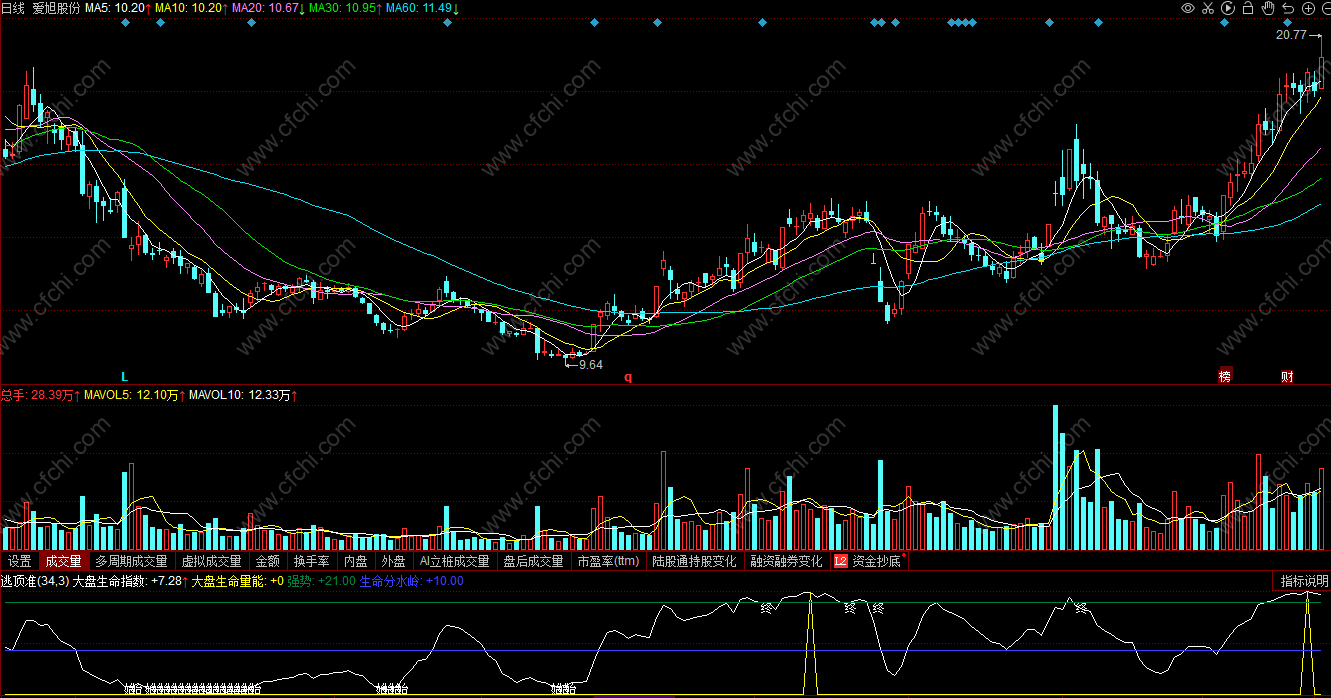Open the red 财 badge marker
This screenshot has height=698, width=1331.
pyautogui.click(x=1287, y=376)
